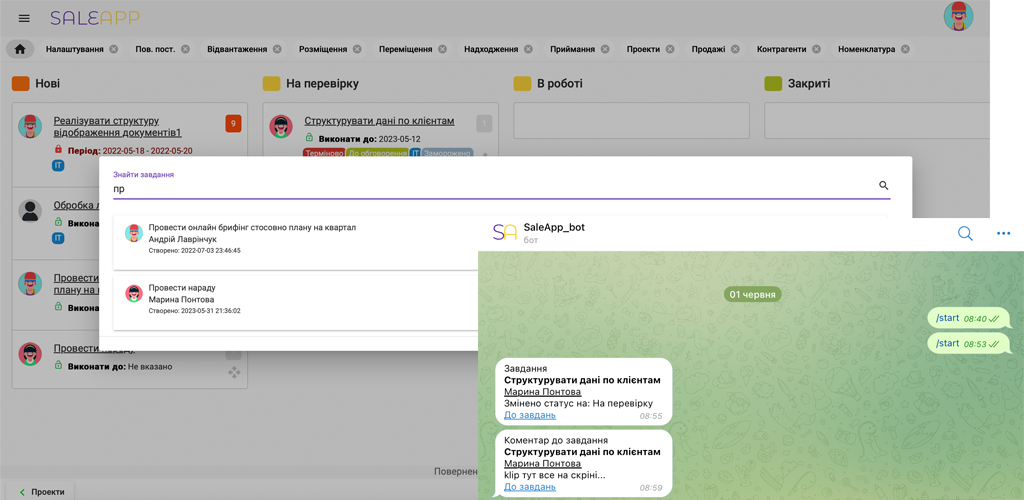This screenshot has height=500, width=1024.
Task: Click the red lock icon by Період
Action: click(58, 150)
